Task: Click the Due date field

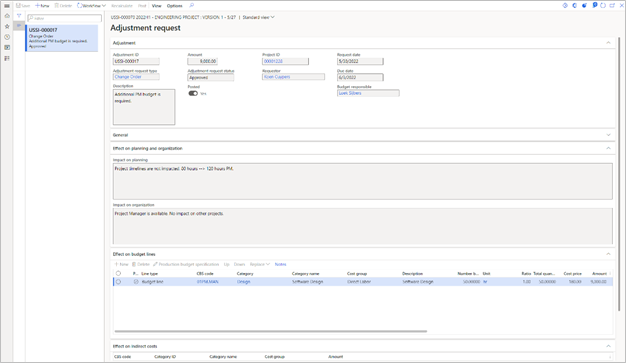Action: (x=360, y=77)
